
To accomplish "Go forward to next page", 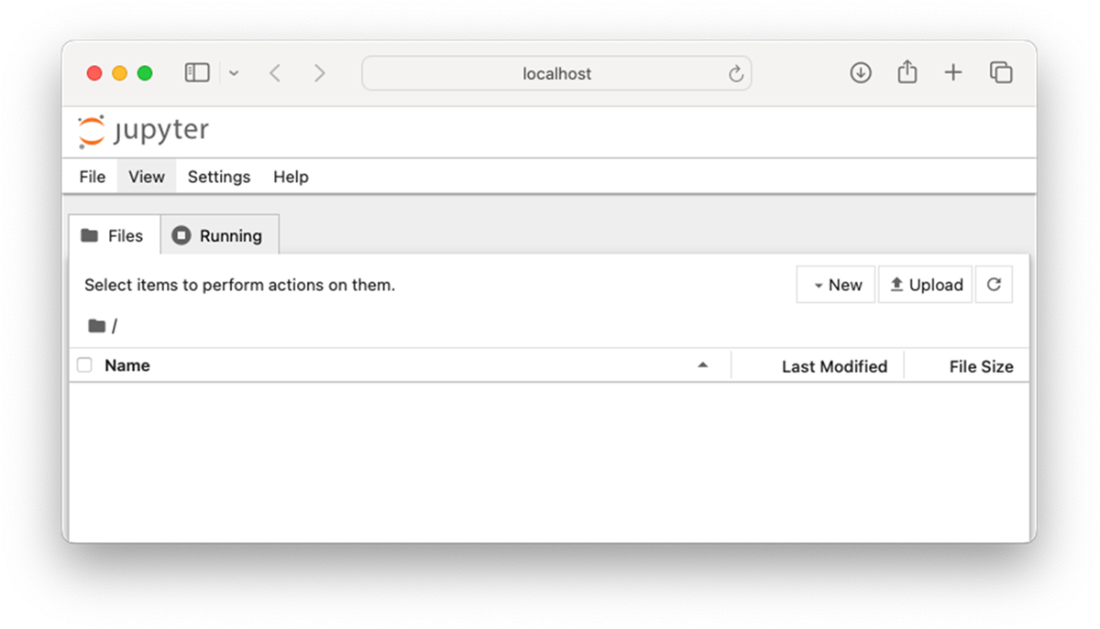I will click(319, 73).
